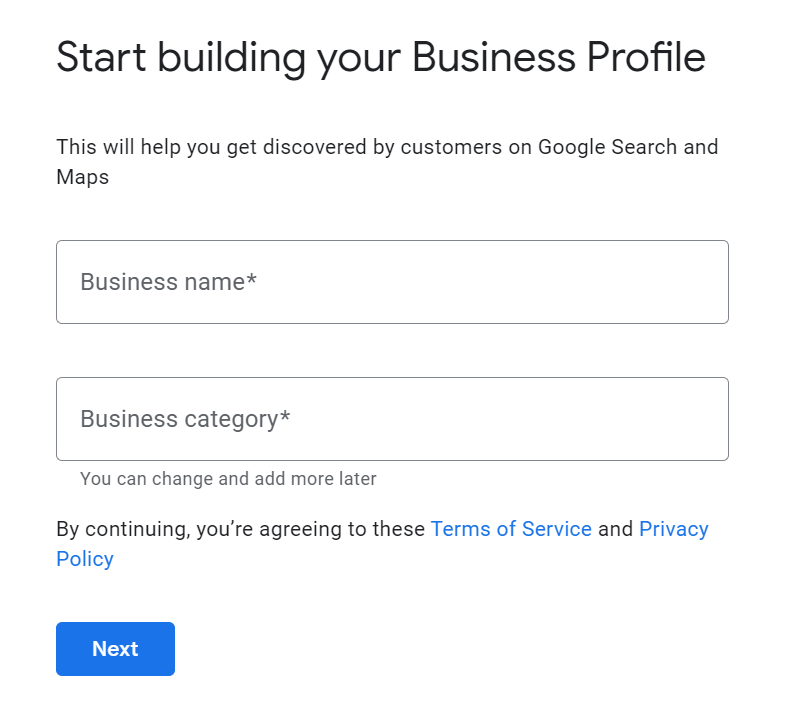Click the blue Next button
This screenshot has width=809, height=711.
click(116, 649)
